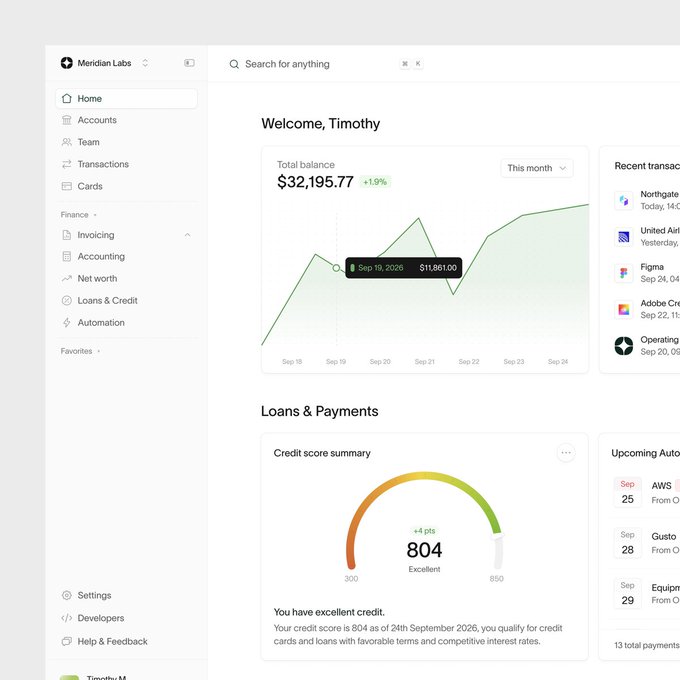The image size is (680, 680).
Task: Click the Cards credit card icon
Action: (66, 186)
